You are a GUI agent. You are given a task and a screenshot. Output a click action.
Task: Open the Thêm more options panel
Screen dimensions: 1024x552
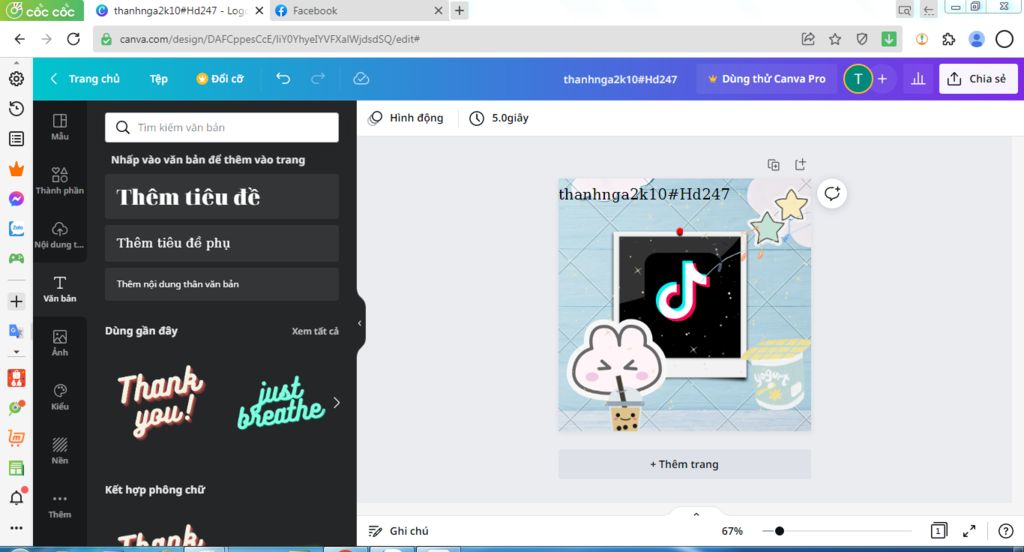point(59,506)
